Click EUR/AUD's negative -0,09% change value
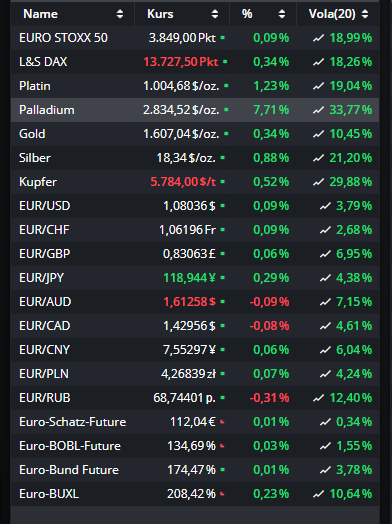The height and width of the screenshot is (524, 392). point(269,302)
